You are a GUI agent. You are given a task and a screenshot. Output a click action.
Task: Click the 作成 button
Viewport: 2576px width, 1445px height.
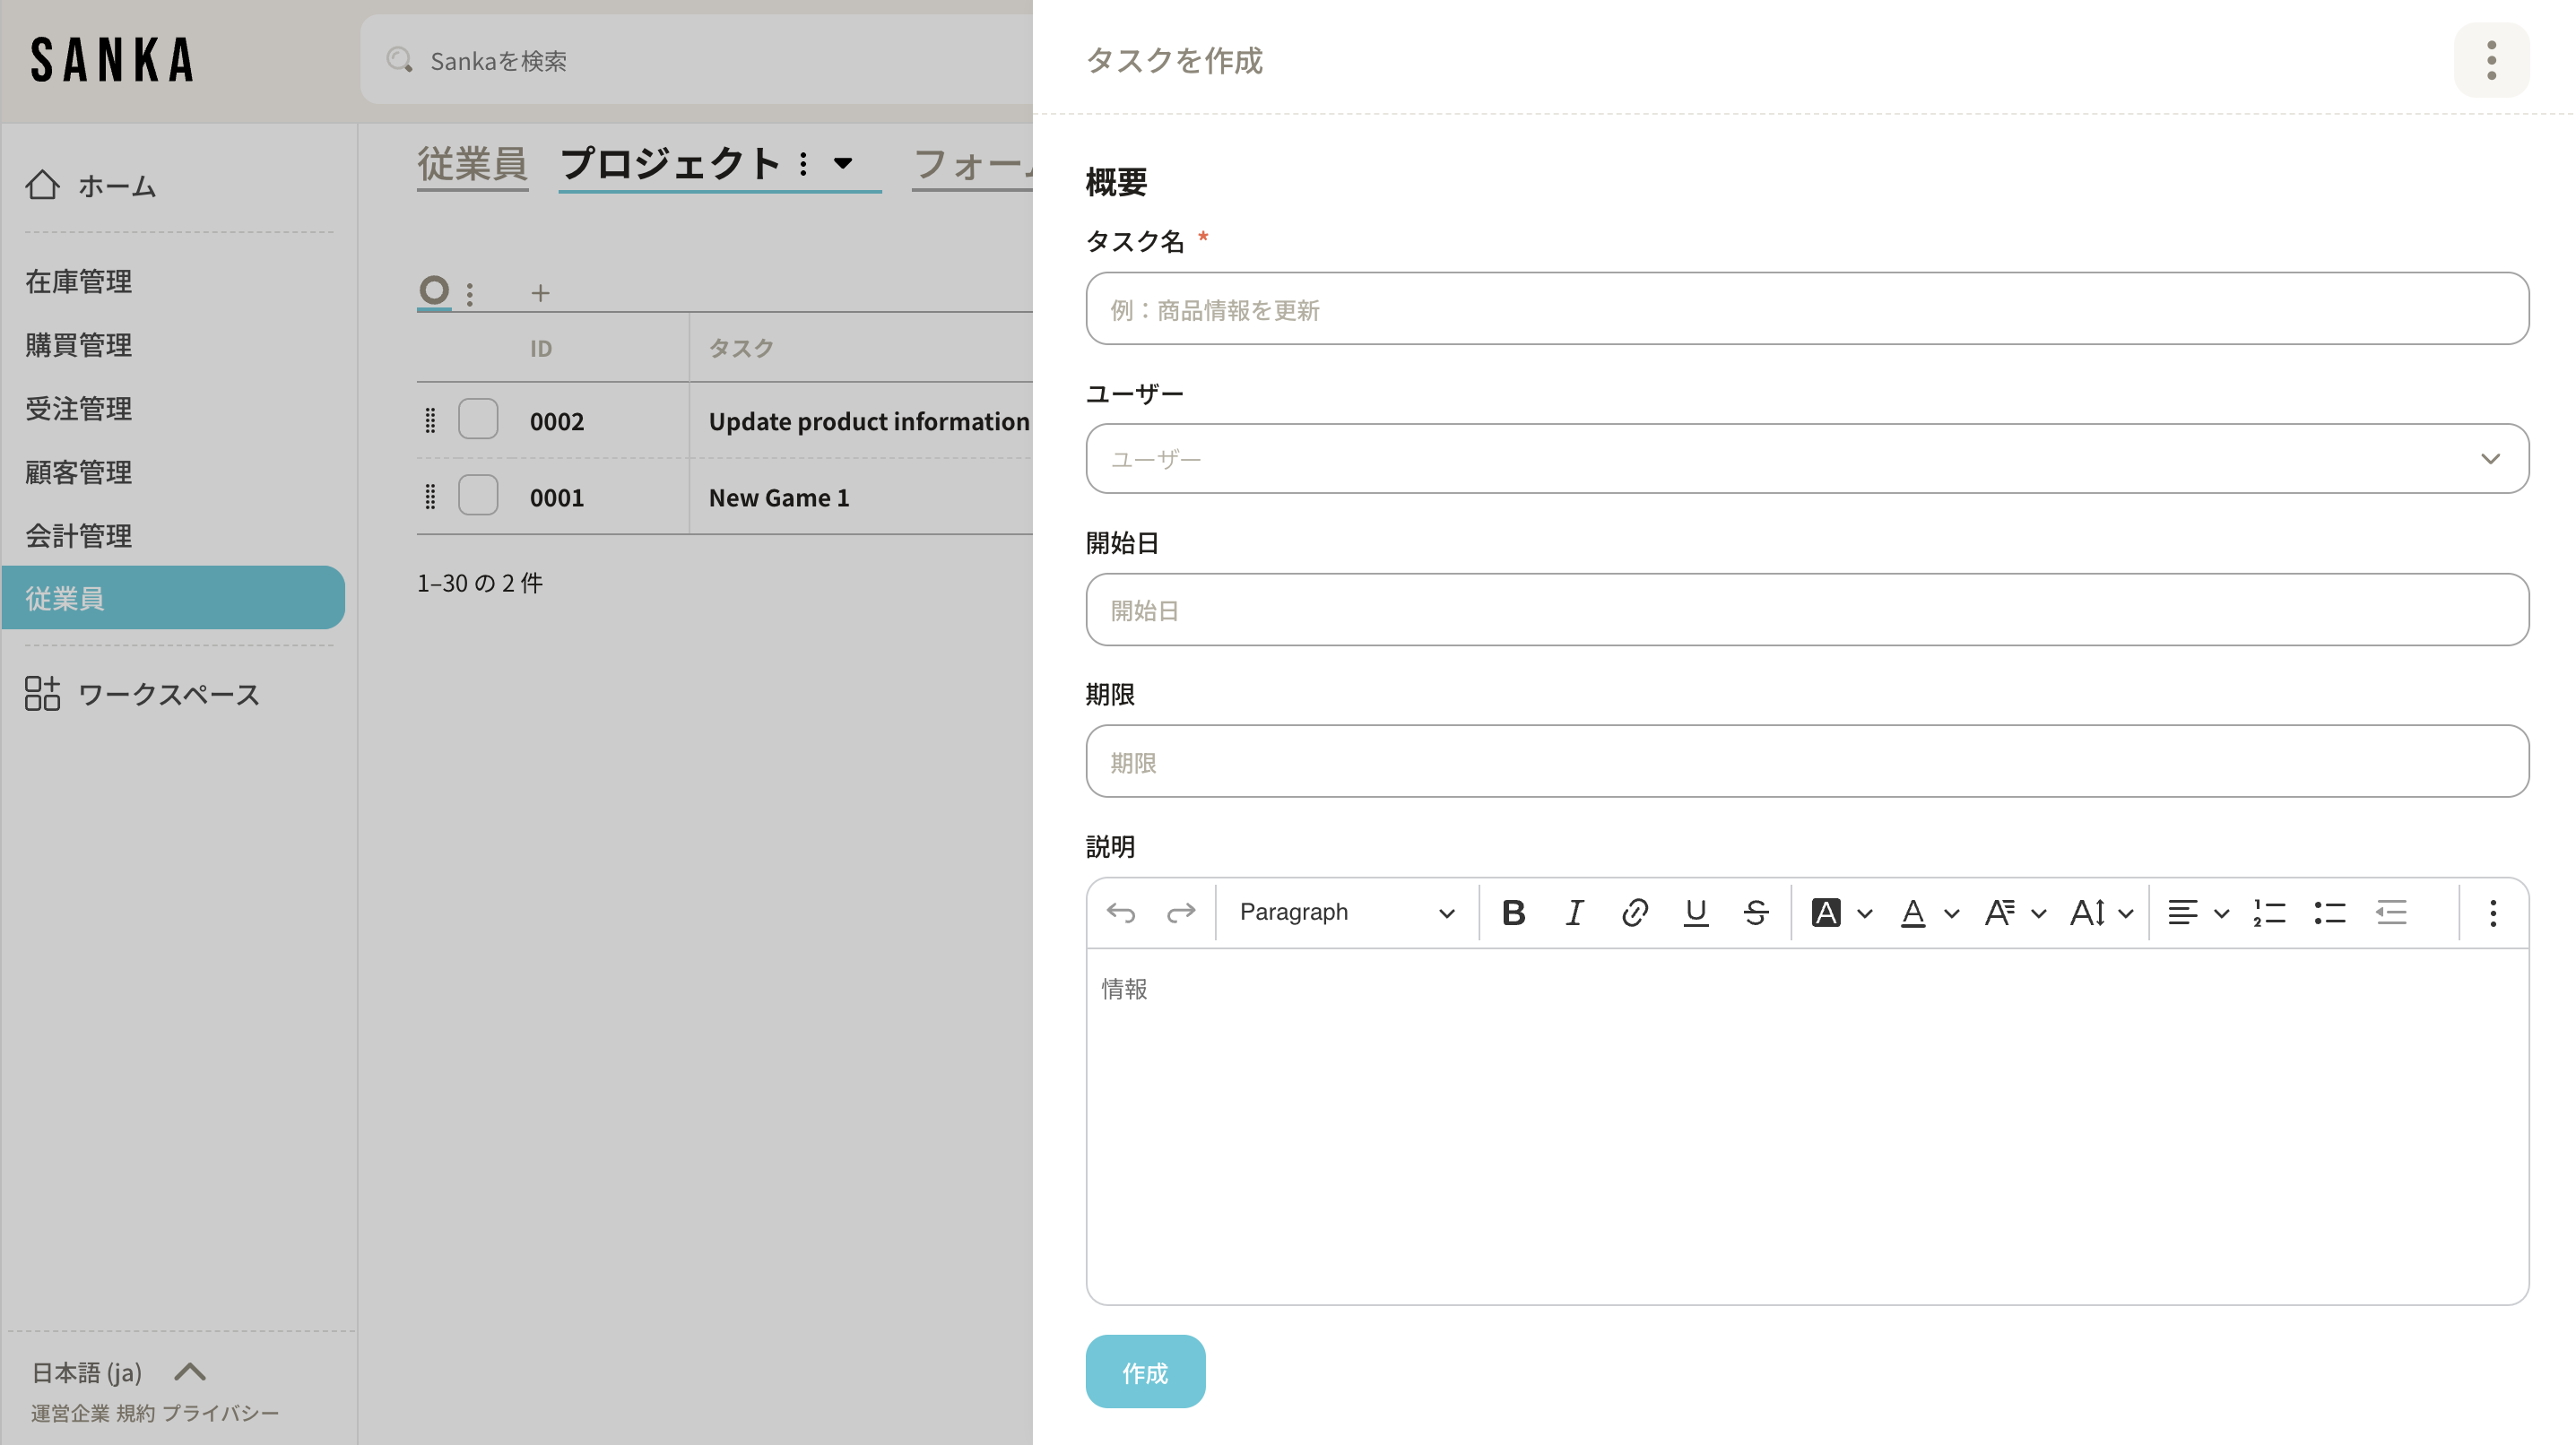(x=1145, y=1372)
